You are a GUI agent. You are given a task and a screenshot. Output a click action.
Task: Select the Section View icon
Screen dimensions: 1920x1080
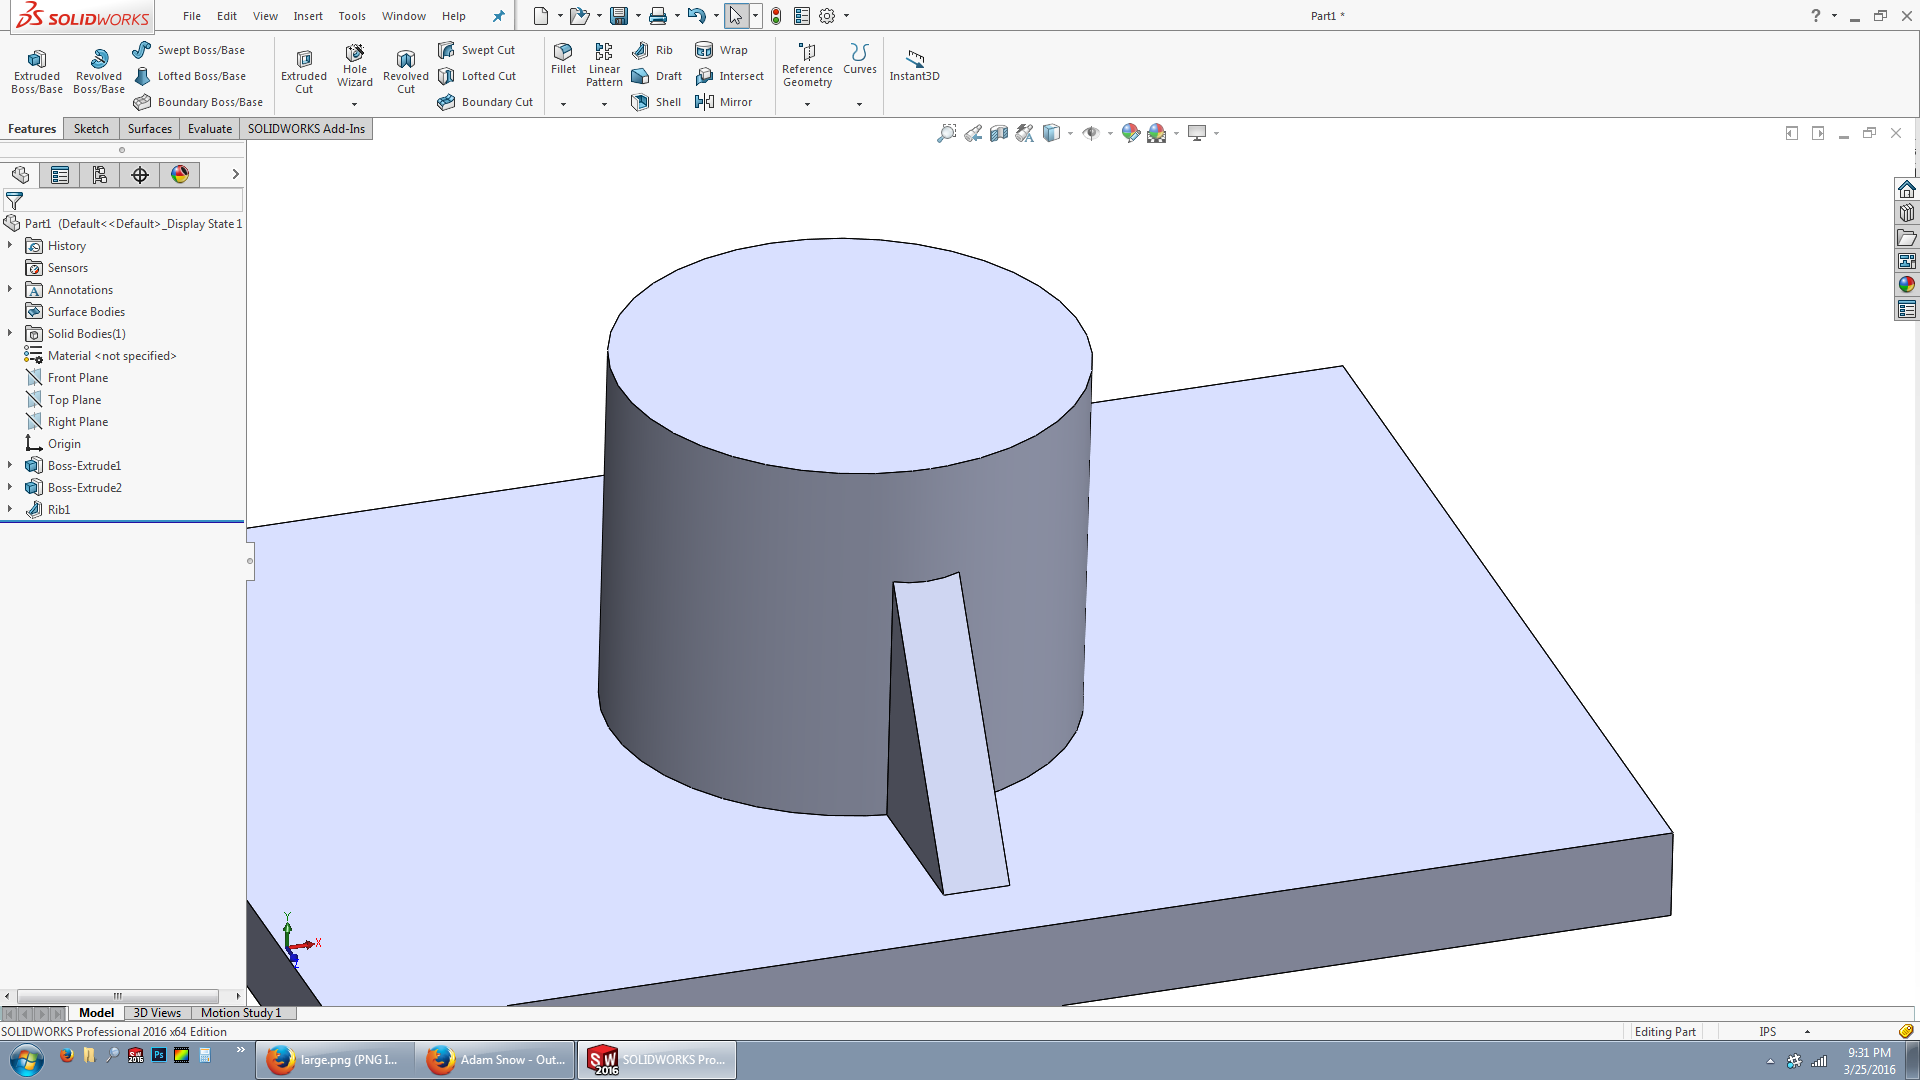click(998, 132)
